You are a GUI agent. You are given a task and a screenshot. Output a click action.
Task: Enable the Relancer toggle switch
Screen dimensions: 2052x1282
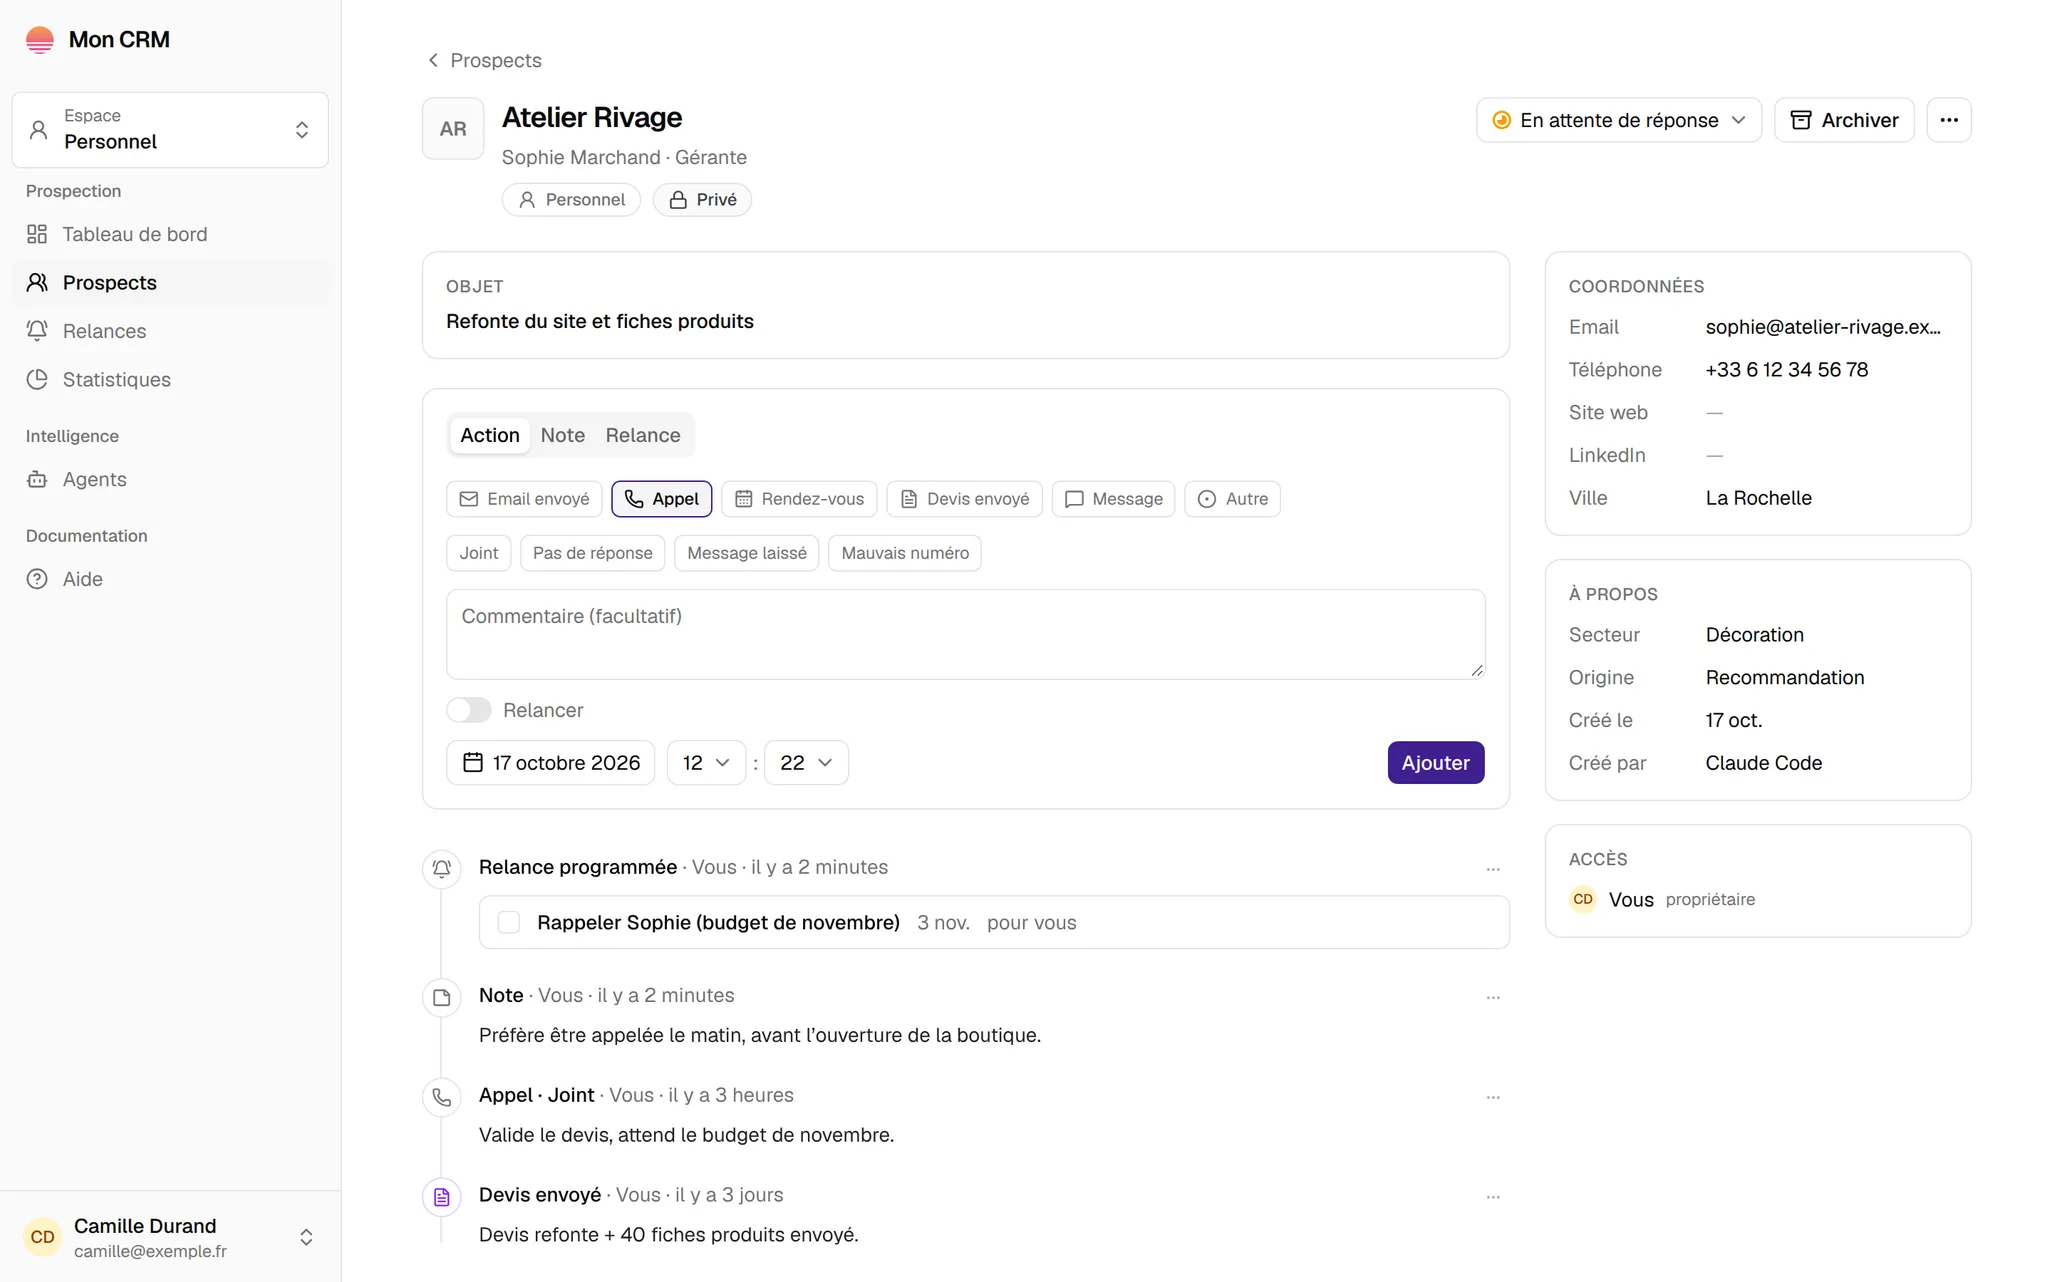(x=469, y=710)
